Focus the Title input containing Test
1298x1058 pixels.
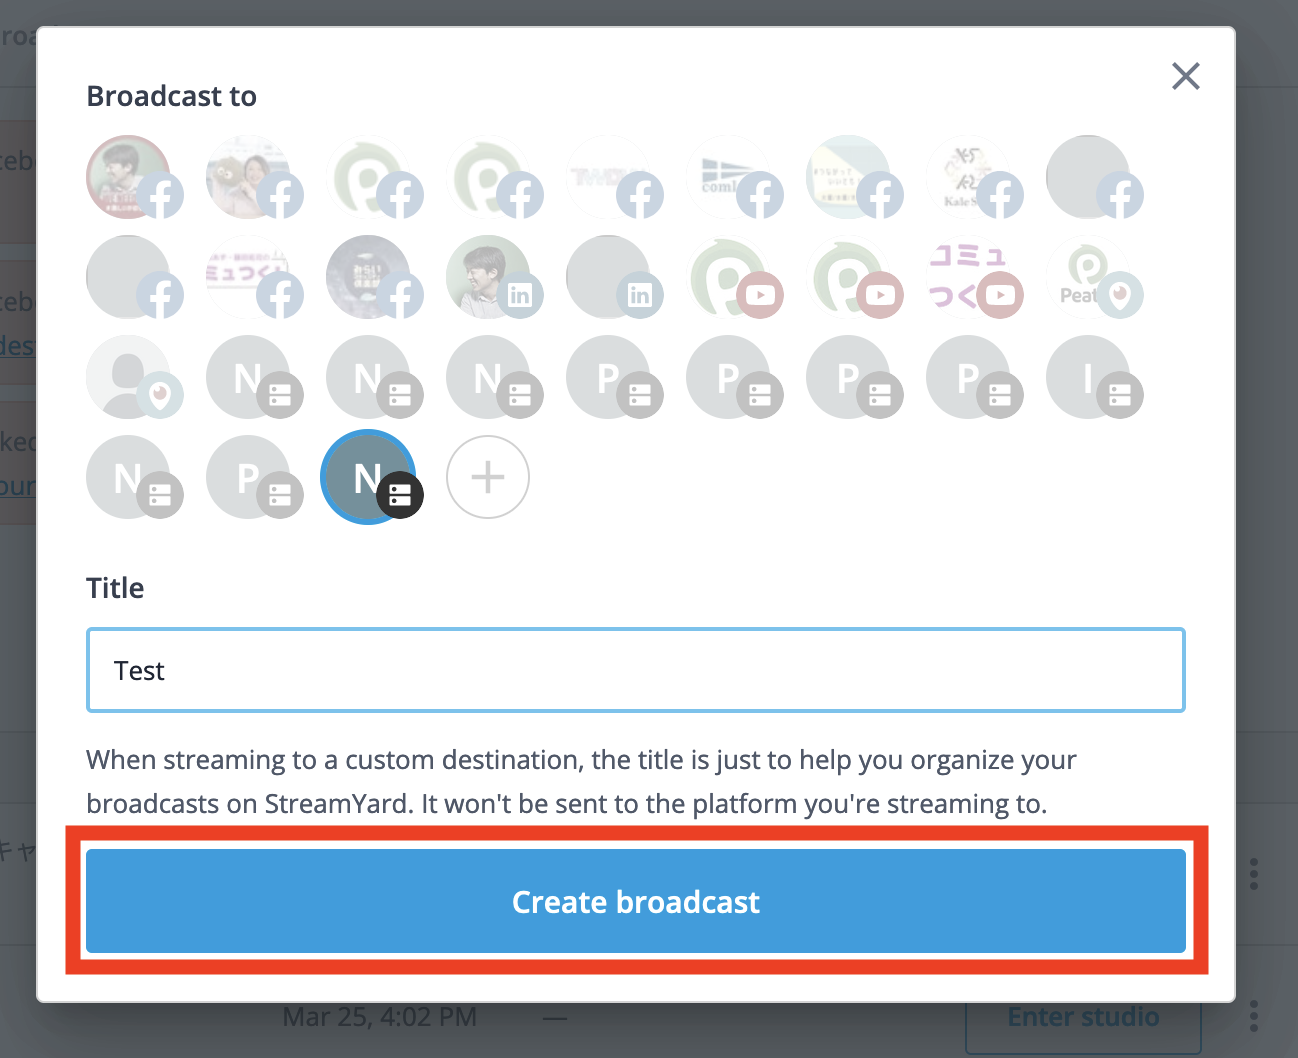click(636, 670)
